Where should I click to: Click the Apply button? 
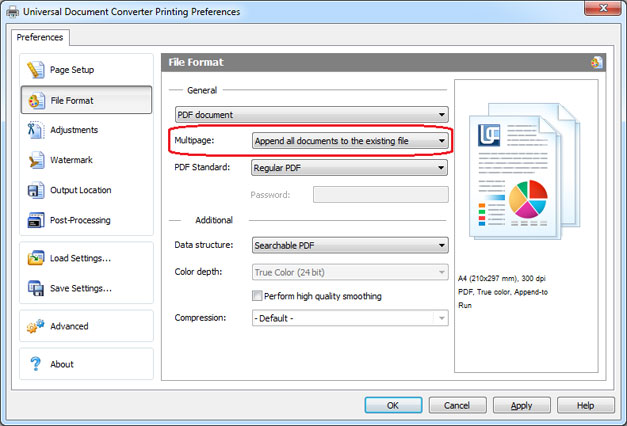(x=521, y=405)
